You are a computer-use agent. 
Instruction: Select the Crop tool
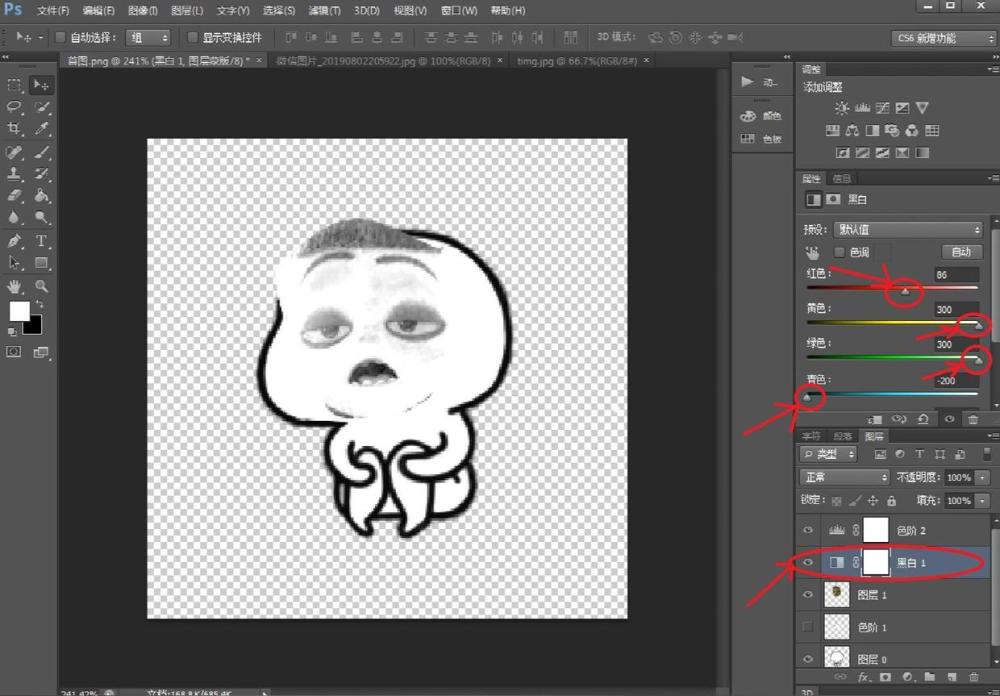tap(14, 129)
